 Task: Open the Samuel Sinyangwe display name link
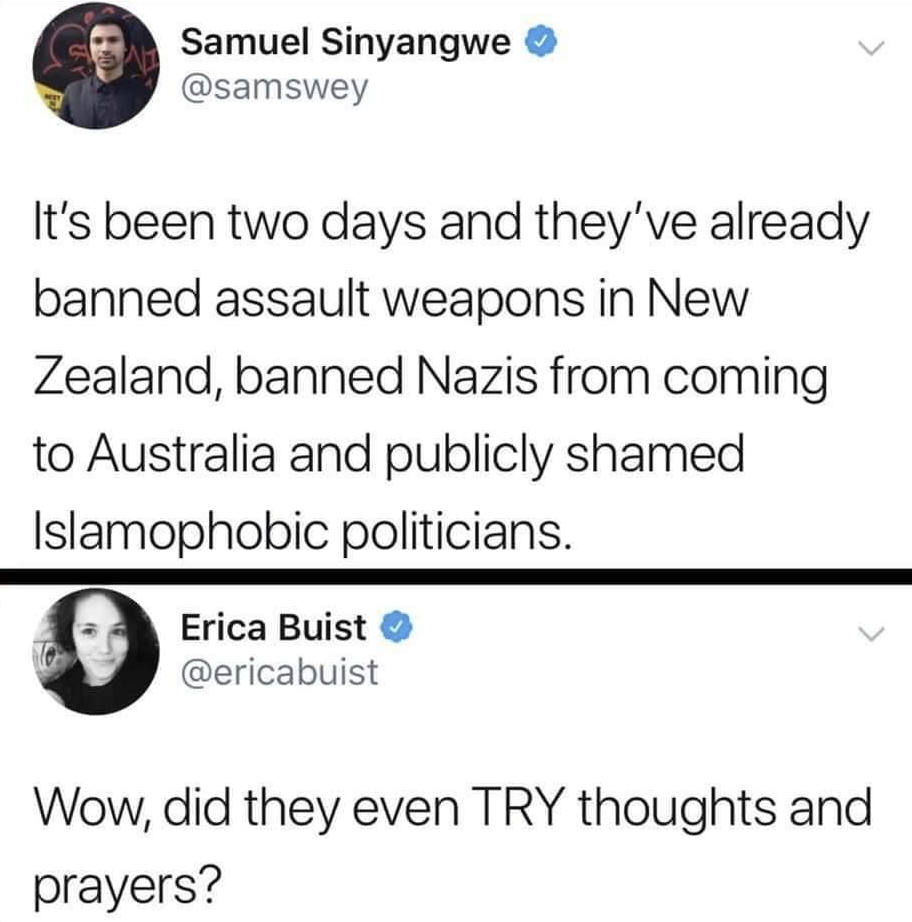346,43
